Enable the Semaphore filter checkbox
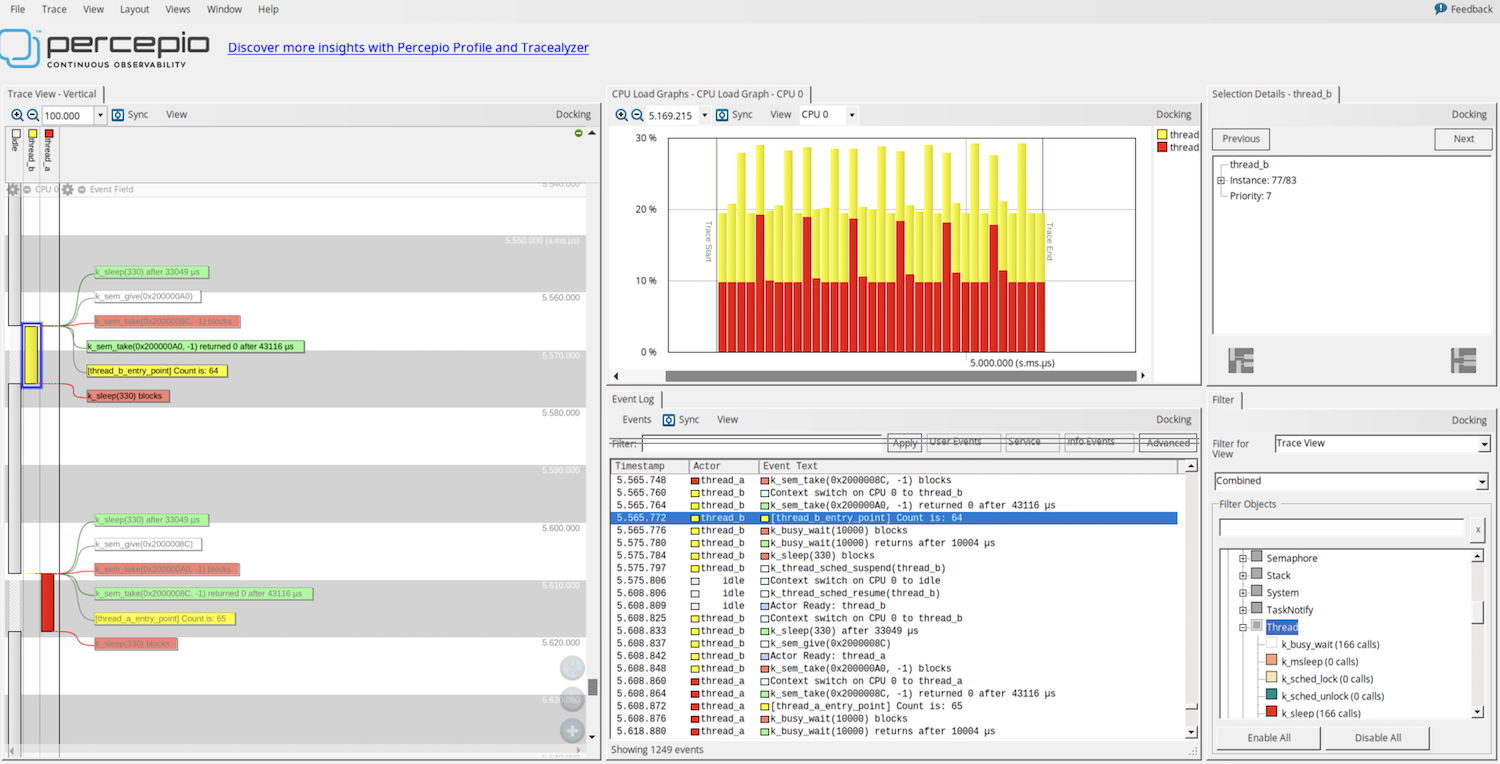1500x764 pixels. pyautogui.click(x=1258, y=557)
